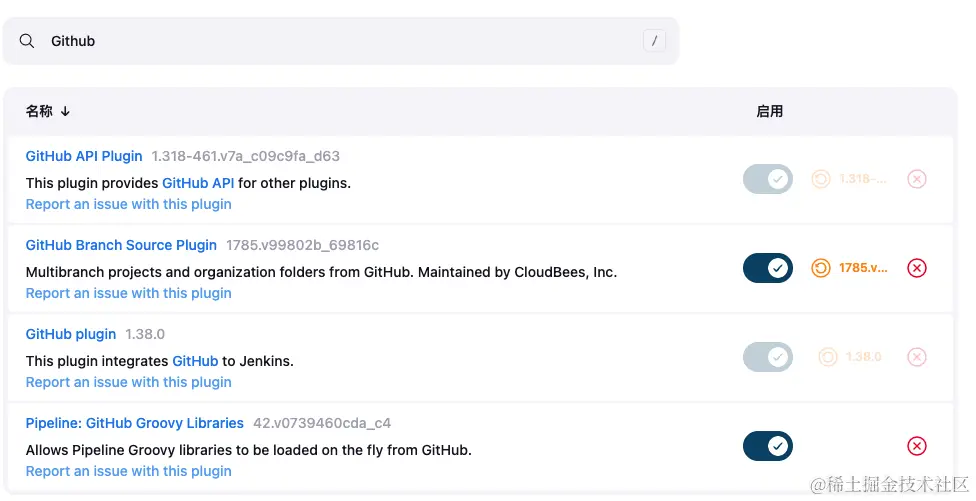976x501 pixels.
Task: Click uninstall icon for GitHub plugin 1.38.0
Action: click(x=916, y=357)
